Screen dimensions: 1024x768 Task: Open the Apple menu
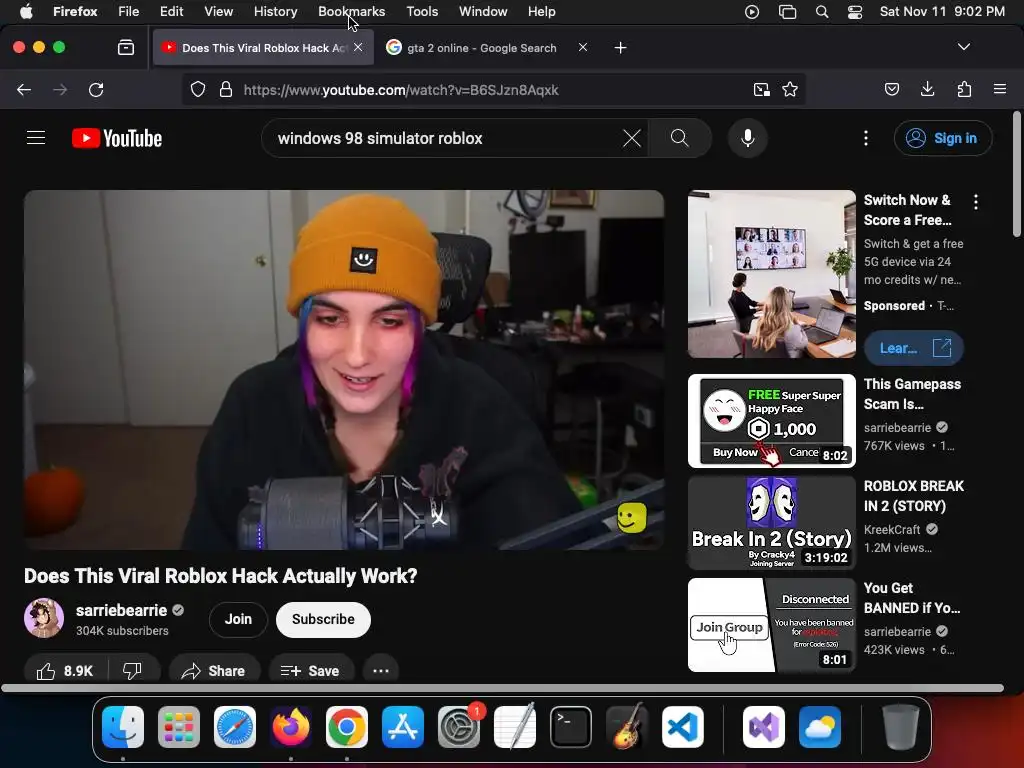pos(26,12)
